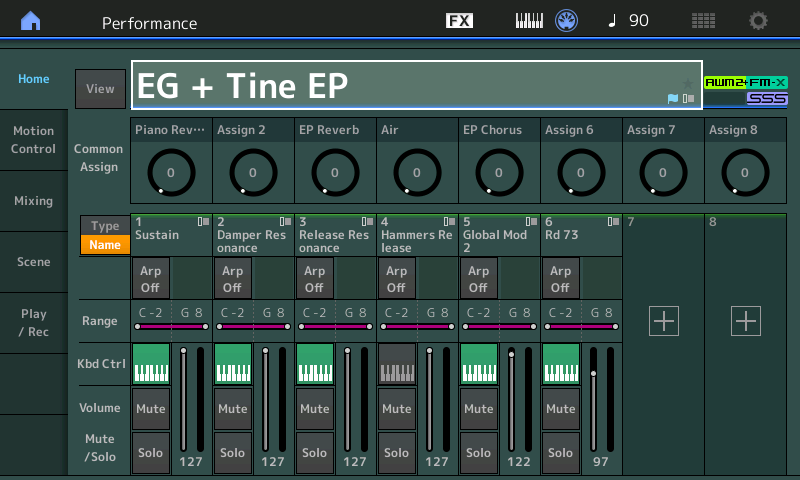Toggle Kbd Ctrl for Hammers Release part
The width and height of the screenshot is (800, 480).
coord(397,364)
